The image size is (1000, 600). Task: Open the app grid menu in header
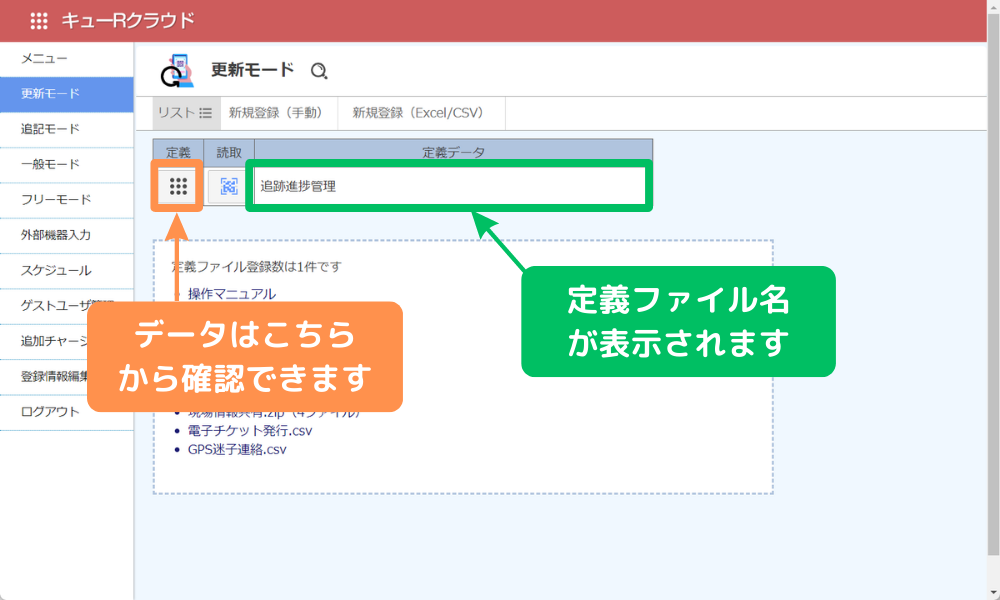click(x=39, y=21)
